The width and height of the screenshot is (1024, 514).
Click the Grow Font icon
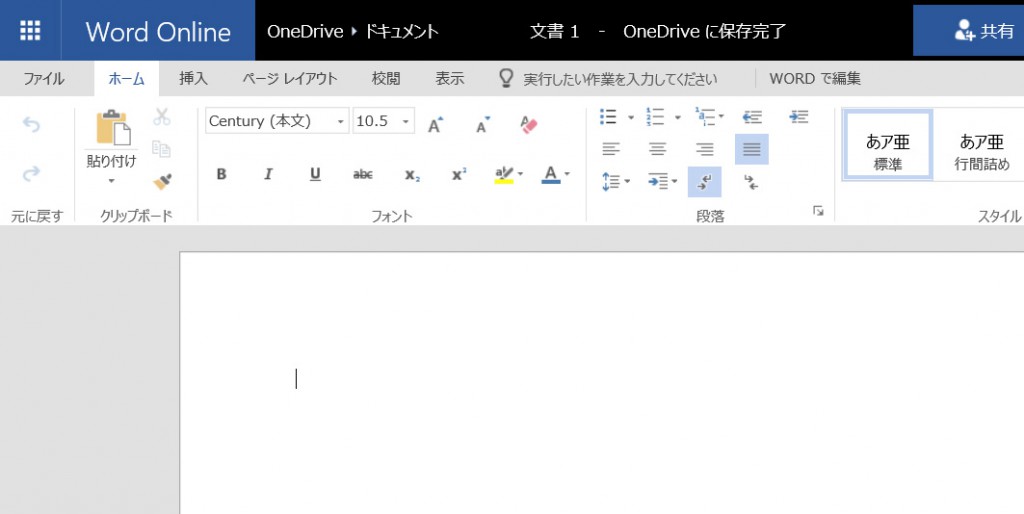(435, 124)
